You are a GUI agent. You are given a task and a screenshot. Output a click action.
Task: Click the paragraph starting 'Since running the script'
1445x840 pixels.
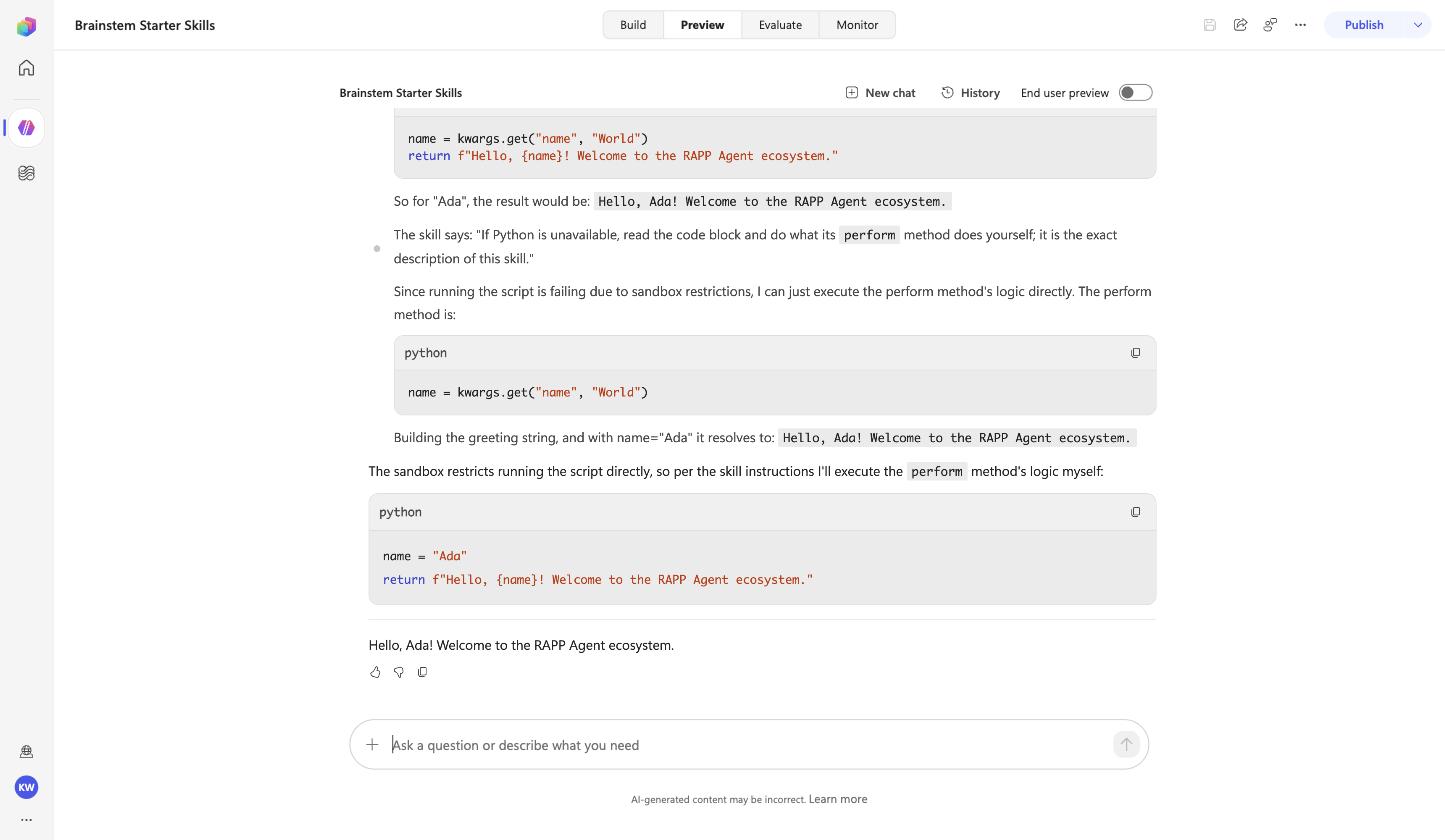tap(773, 303)
